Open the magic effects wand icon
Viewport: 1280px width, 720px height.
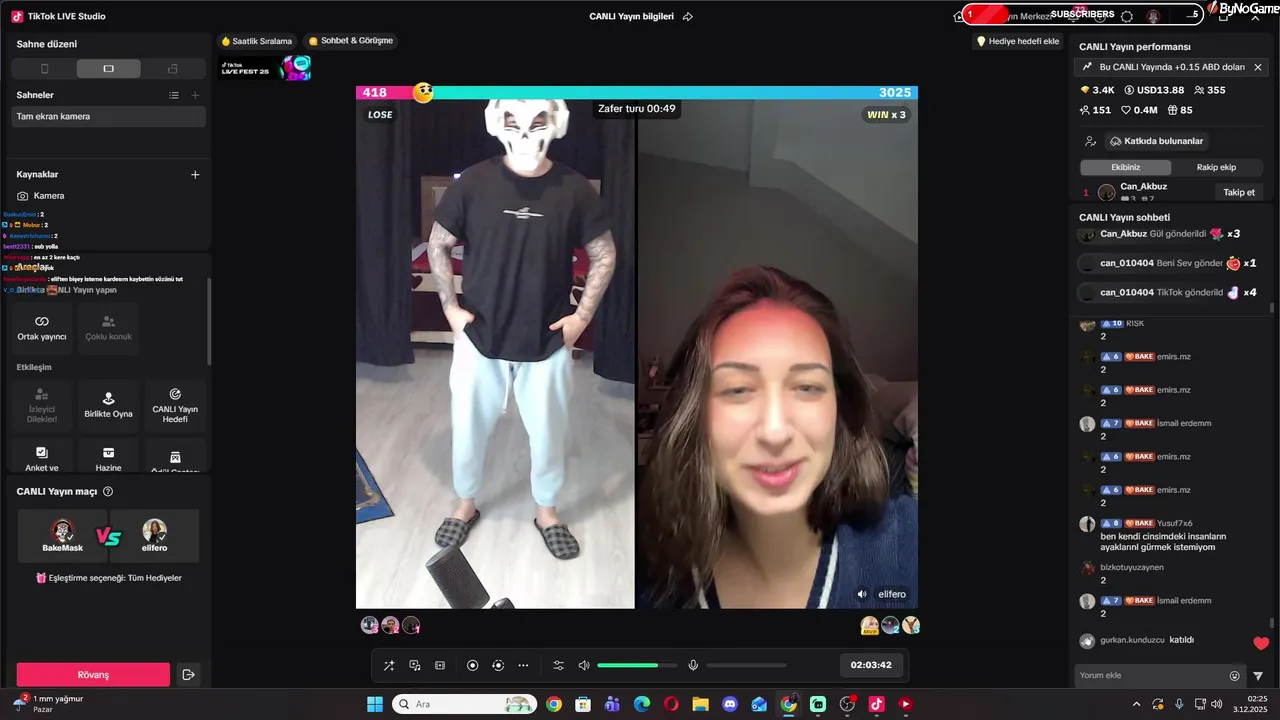pyautogui.click(x=388, y=666)
